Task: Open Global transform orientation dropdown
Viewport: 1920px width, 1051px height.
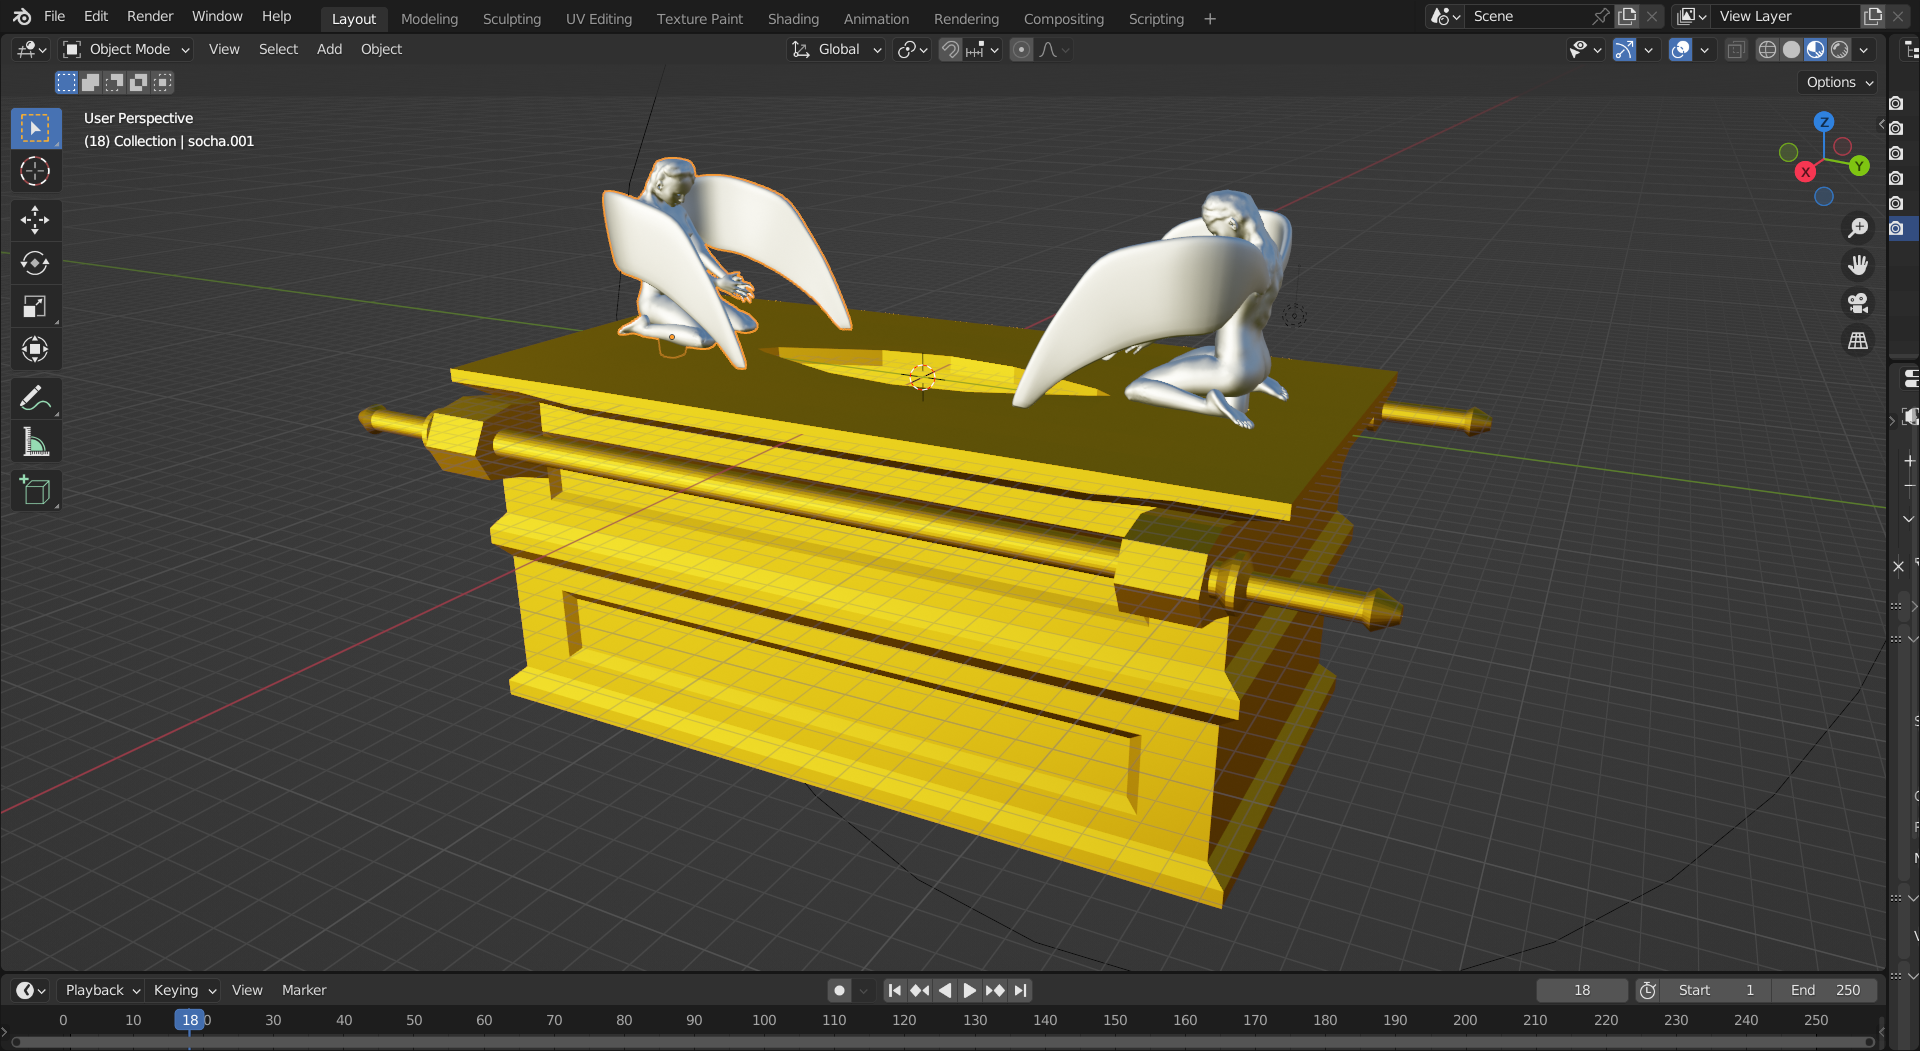Action: tap(836, 49)
